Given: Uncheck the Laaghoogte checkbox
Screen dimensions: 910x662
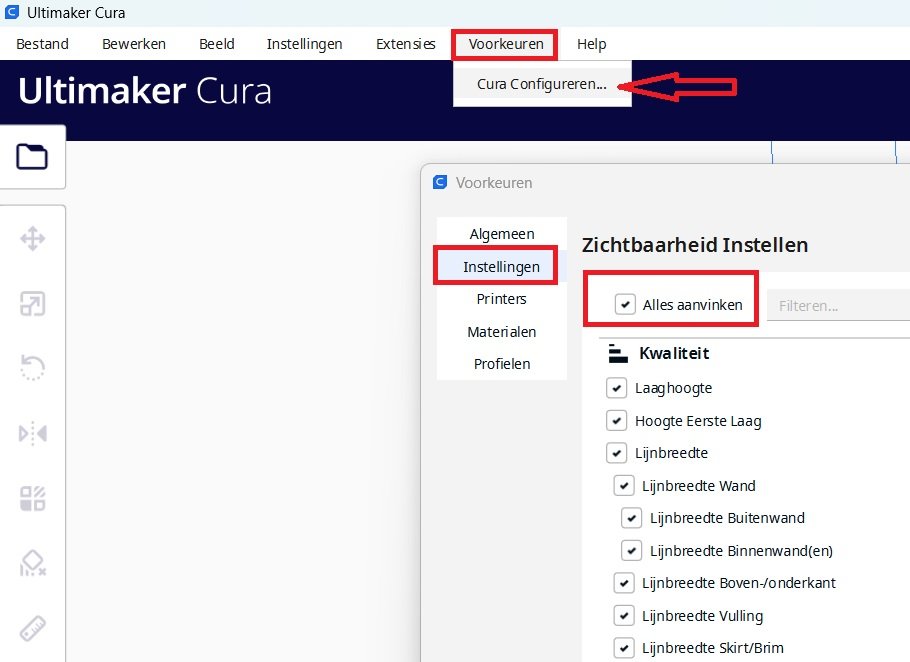Looking at the screenshot, I should click(617, 388).
